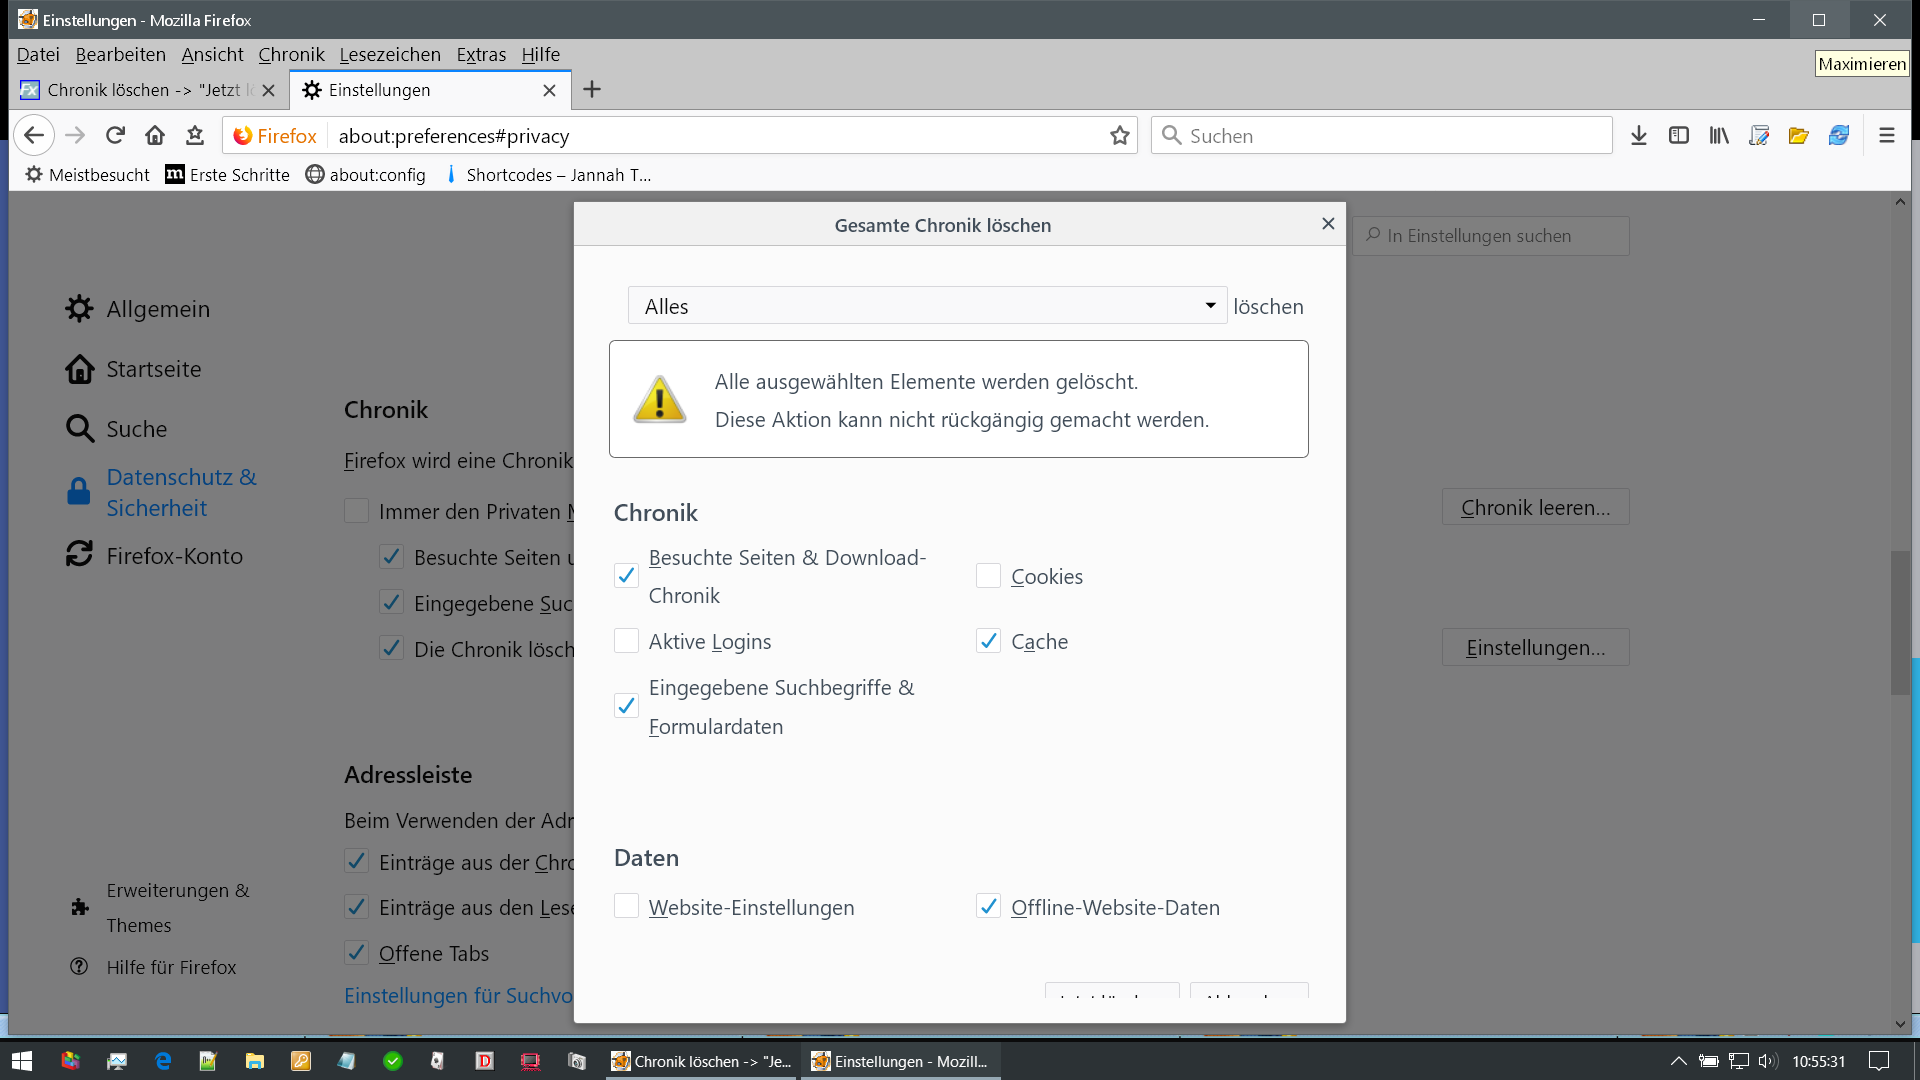The image size is (1920, 1080).
Task: Open the Lesezeichen menu
Action: (x=389, y=54)
